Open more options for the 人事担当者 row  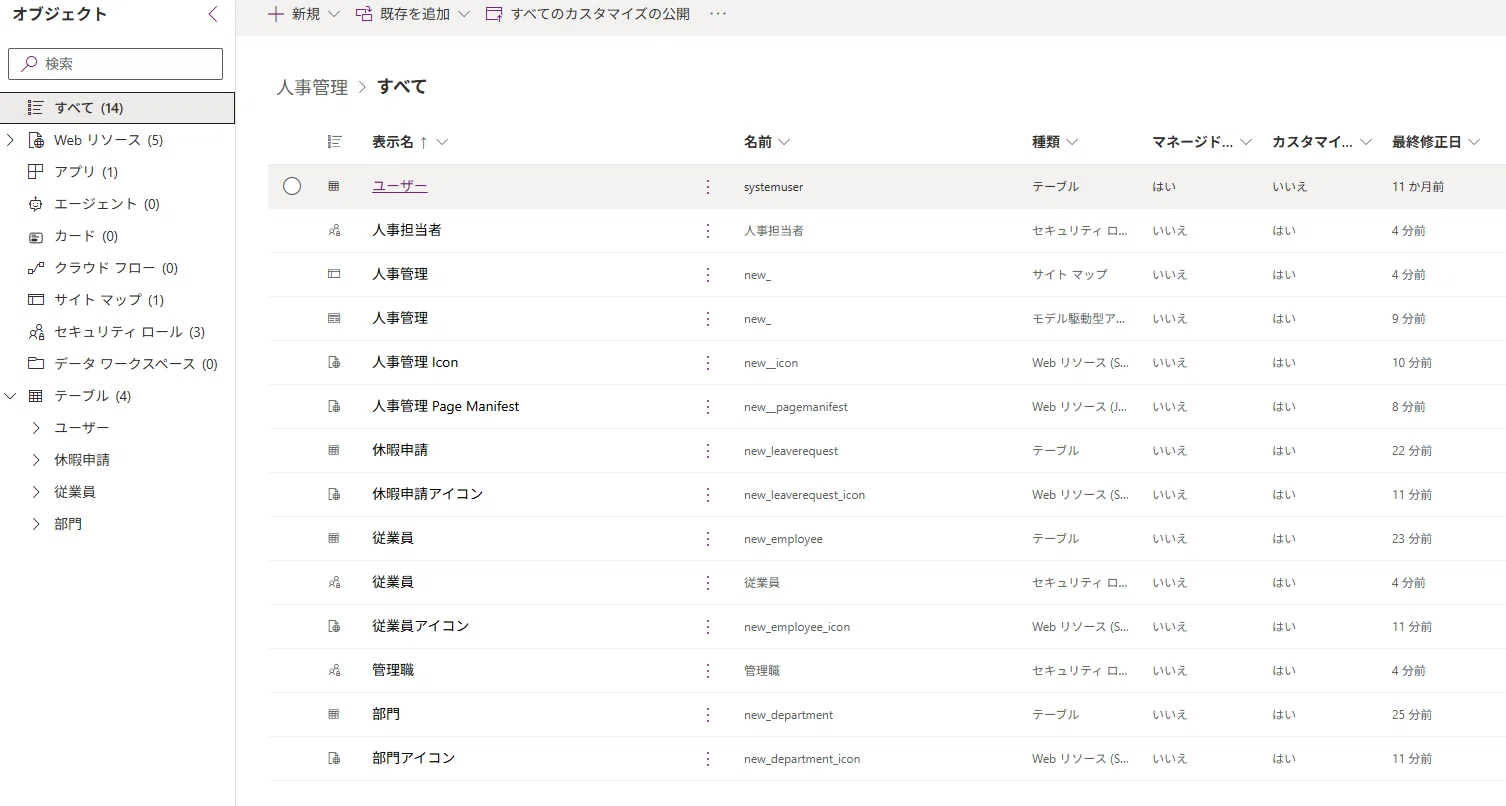tap(708, 231)
